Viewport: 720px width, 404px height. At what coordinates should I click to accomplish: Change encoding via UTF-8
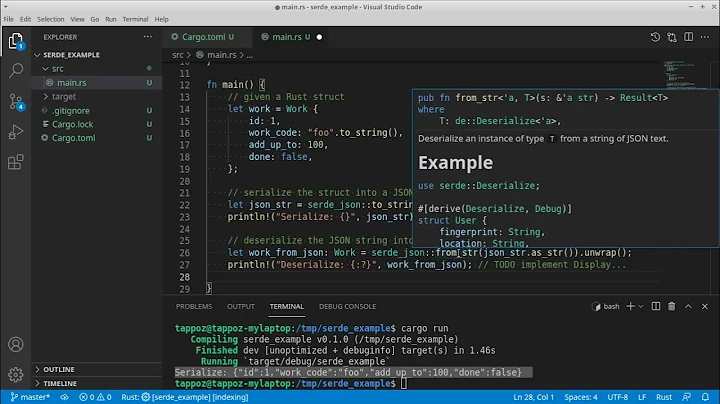(x=618, y=397)
